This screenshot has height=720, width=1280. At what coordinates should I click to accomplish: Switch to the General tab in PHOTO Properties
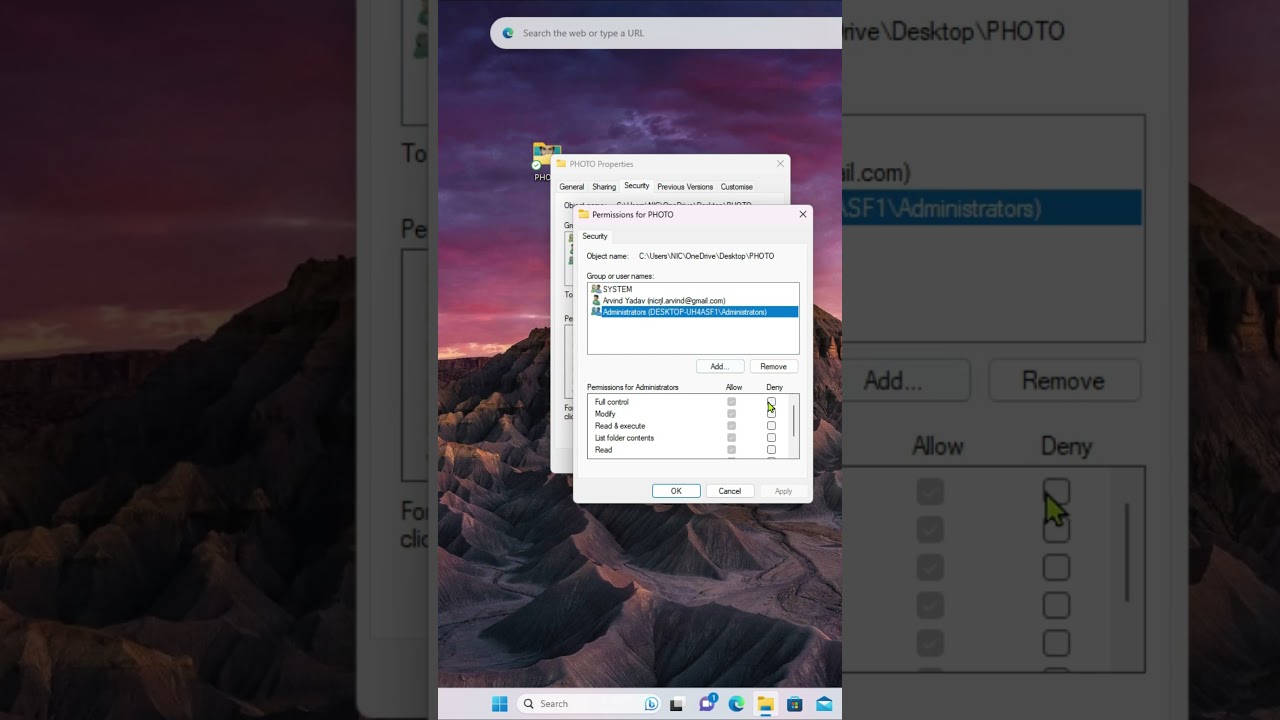(x=572, y=187)
